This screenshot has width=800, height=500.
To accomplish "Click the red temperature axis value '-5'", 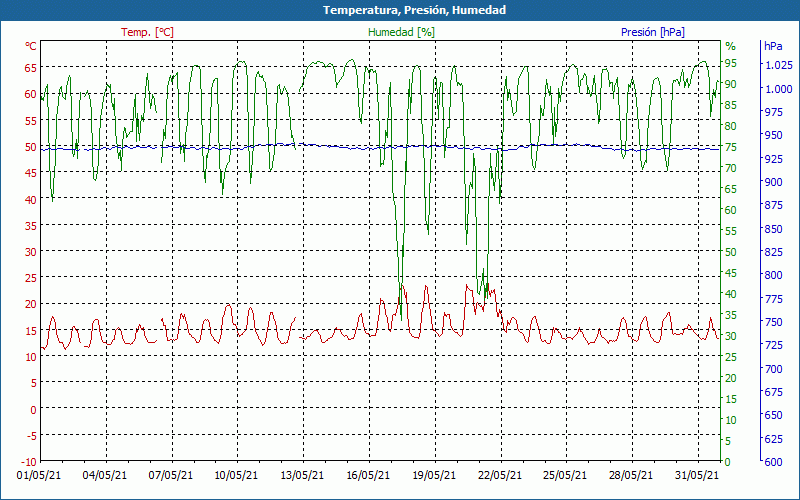I will tap(31, 436).
